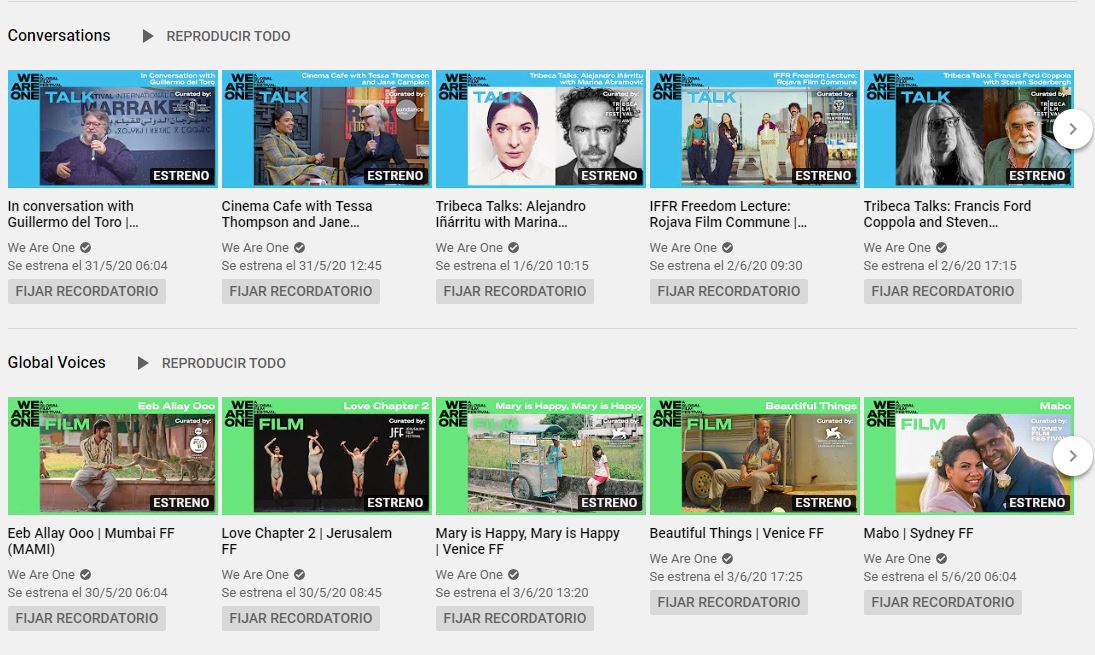This screenshot has width=1095, height=655.
Task: Open We Are One channel under Guillermo del Toro
Action: point(41,248)
